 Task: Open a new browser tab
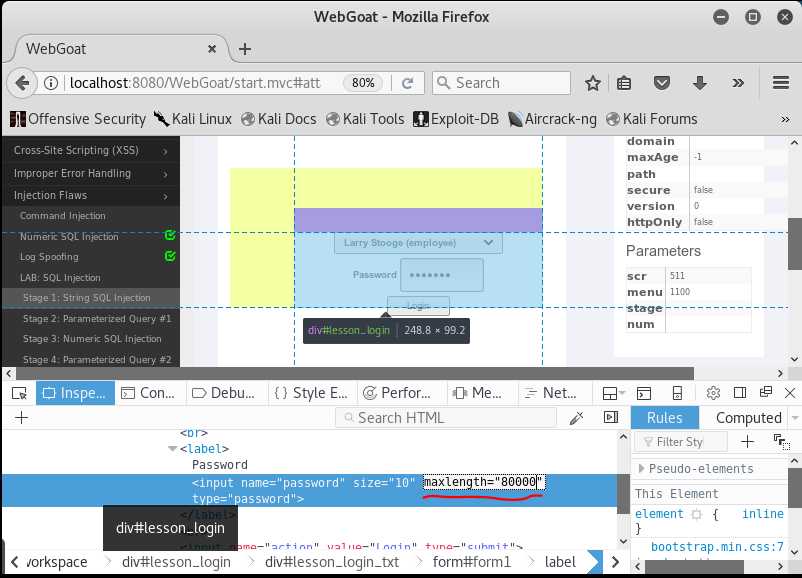point(245,49)
